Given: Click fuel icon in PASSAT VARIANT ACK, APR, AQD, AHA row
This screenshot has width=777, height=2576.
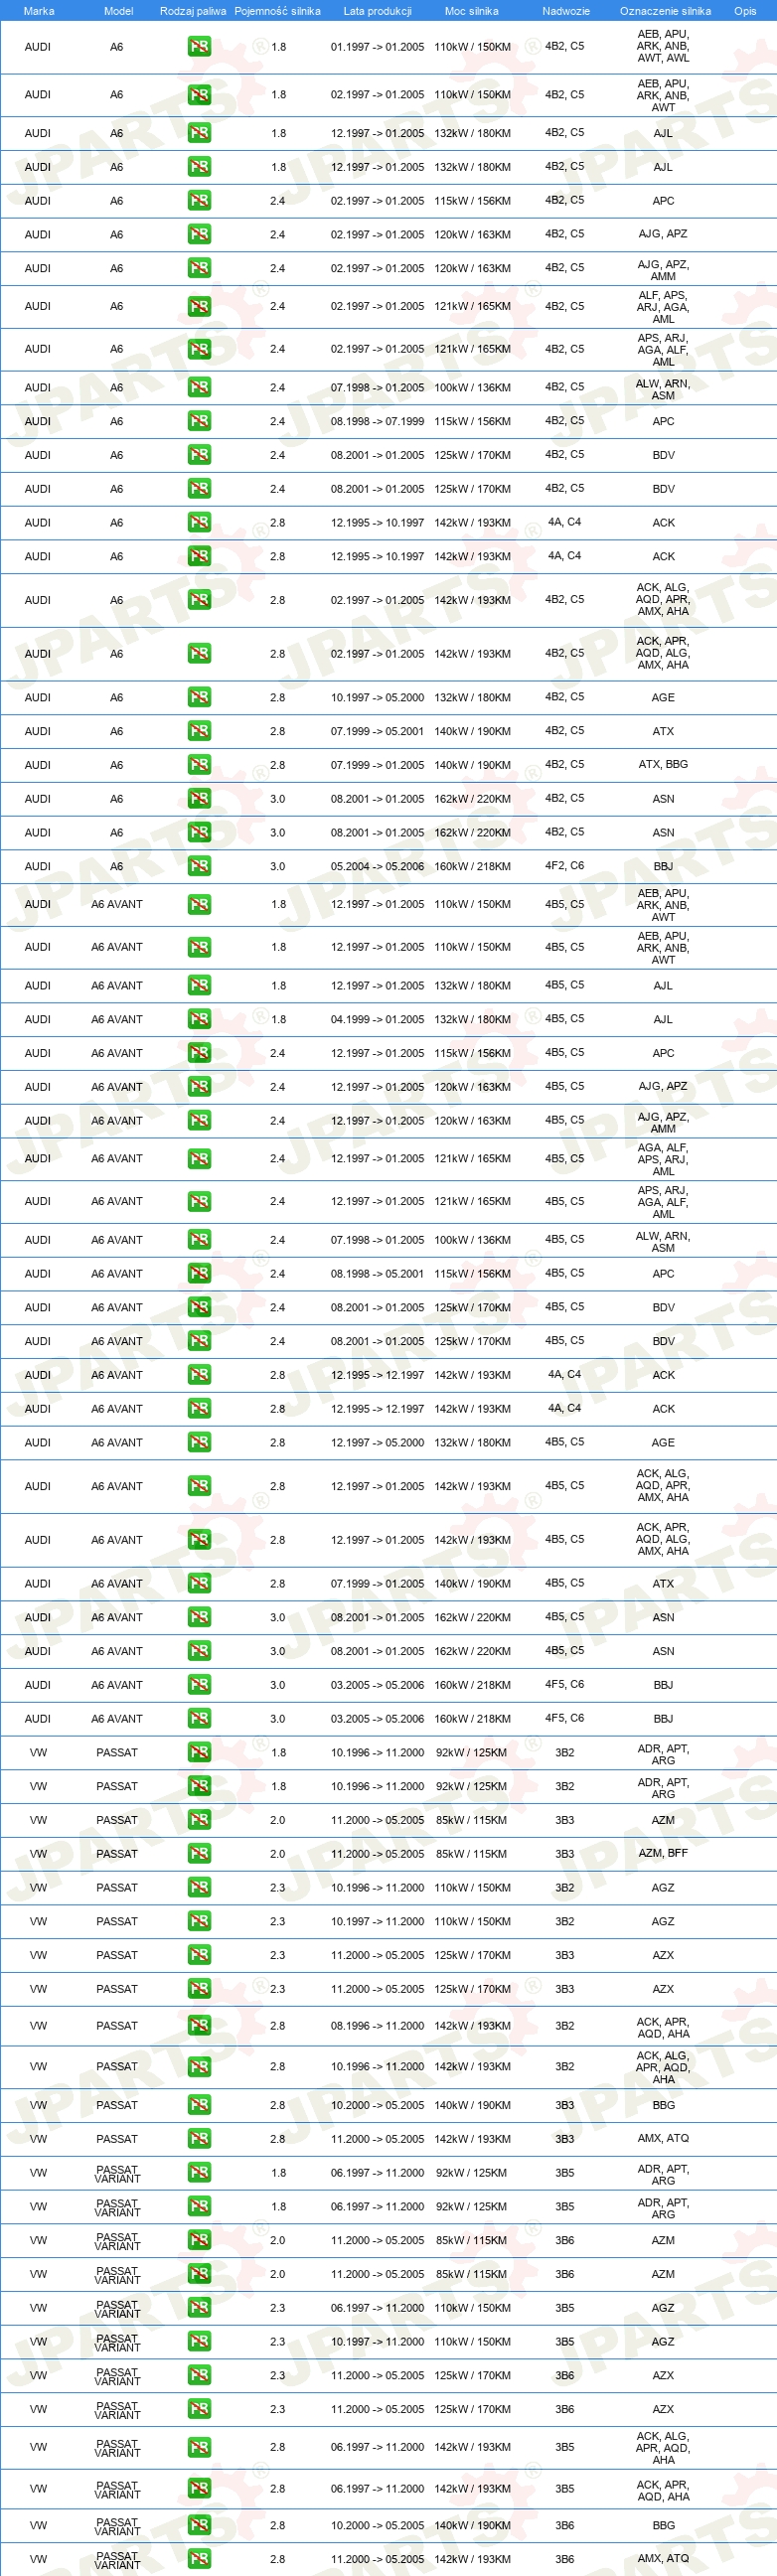Looking at the screenshot, I should (199, 2488).
